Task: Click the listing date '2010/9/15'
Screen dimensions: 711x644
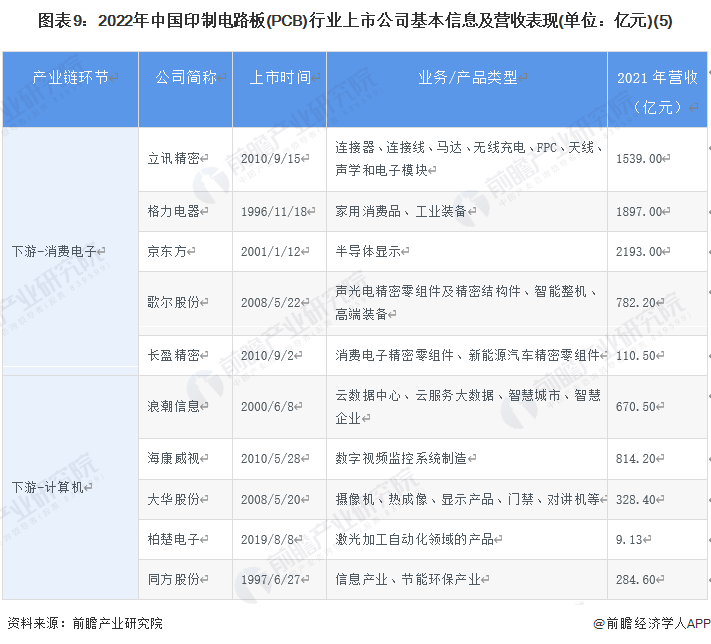Action: 271,159
